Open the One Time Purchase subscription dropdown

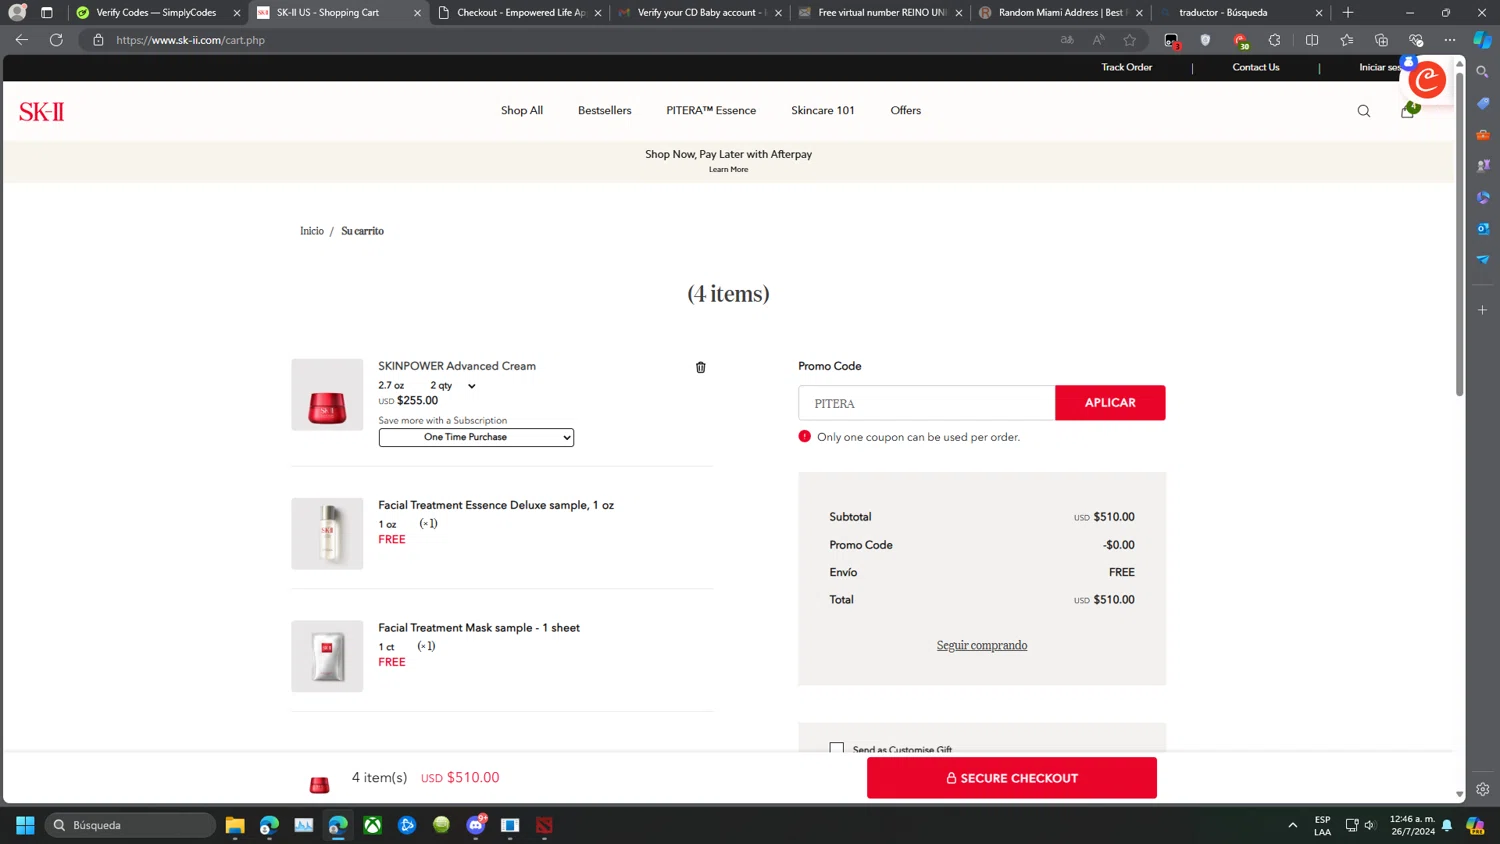tap(476, 437)
